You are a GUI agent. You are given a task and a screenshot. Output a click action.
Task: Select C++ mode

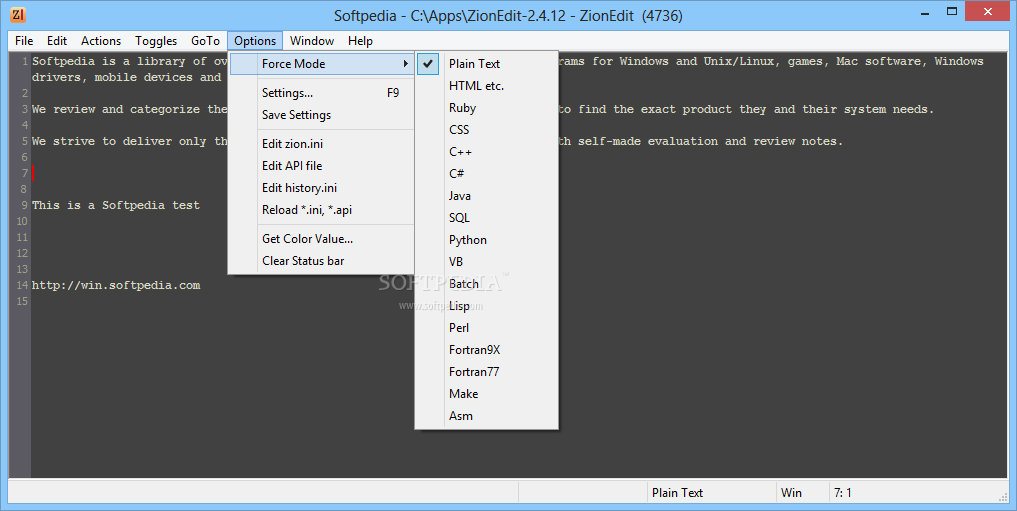(x=486, y=152)
